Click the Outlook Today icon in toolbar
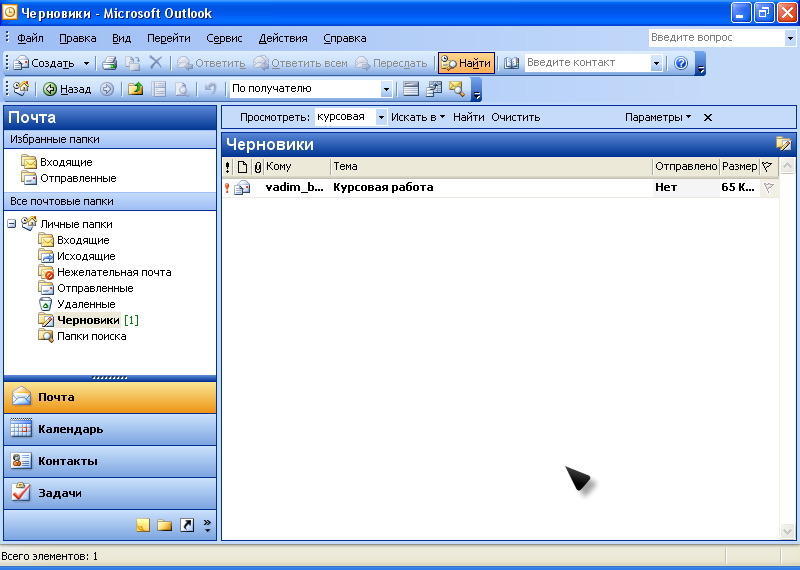This screenshot has height=570, width=800. 21,89
